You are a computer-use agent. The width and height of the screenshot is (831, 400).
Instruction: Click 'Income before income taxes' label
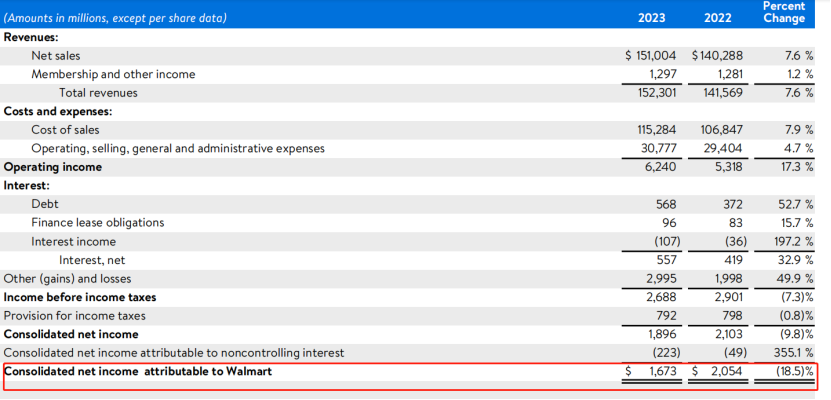[80, 297]
